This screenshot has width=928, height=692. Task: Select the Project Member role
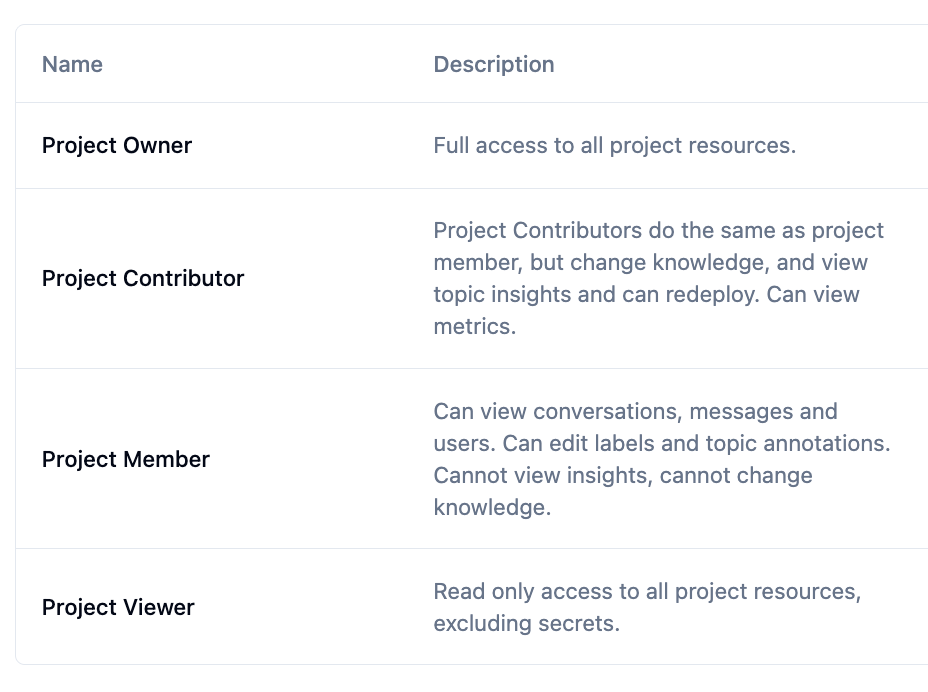tap(126, 459)
